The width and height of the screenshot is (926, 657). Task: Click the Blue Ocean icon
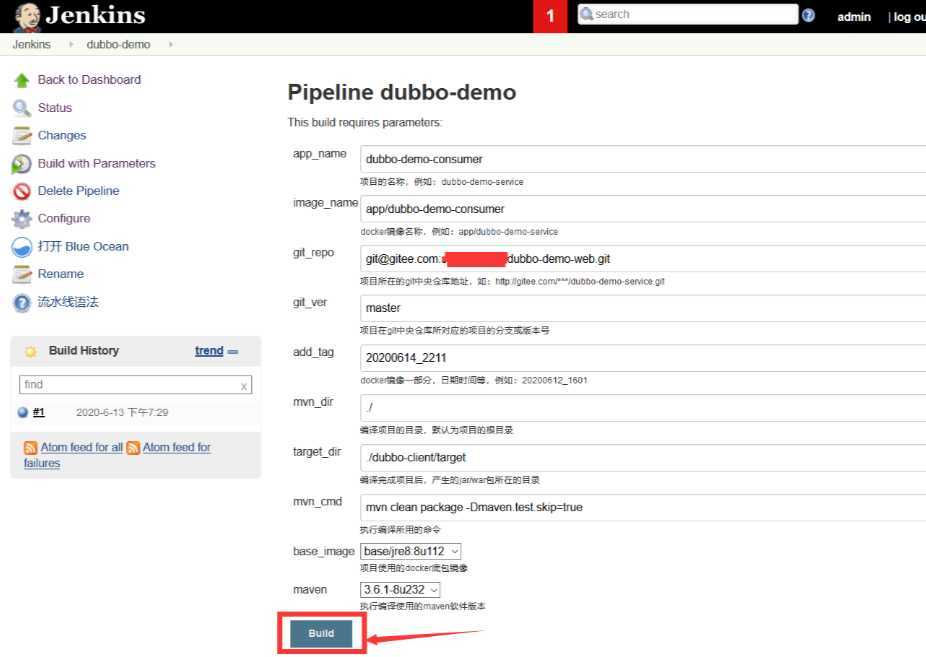(22, 247)
